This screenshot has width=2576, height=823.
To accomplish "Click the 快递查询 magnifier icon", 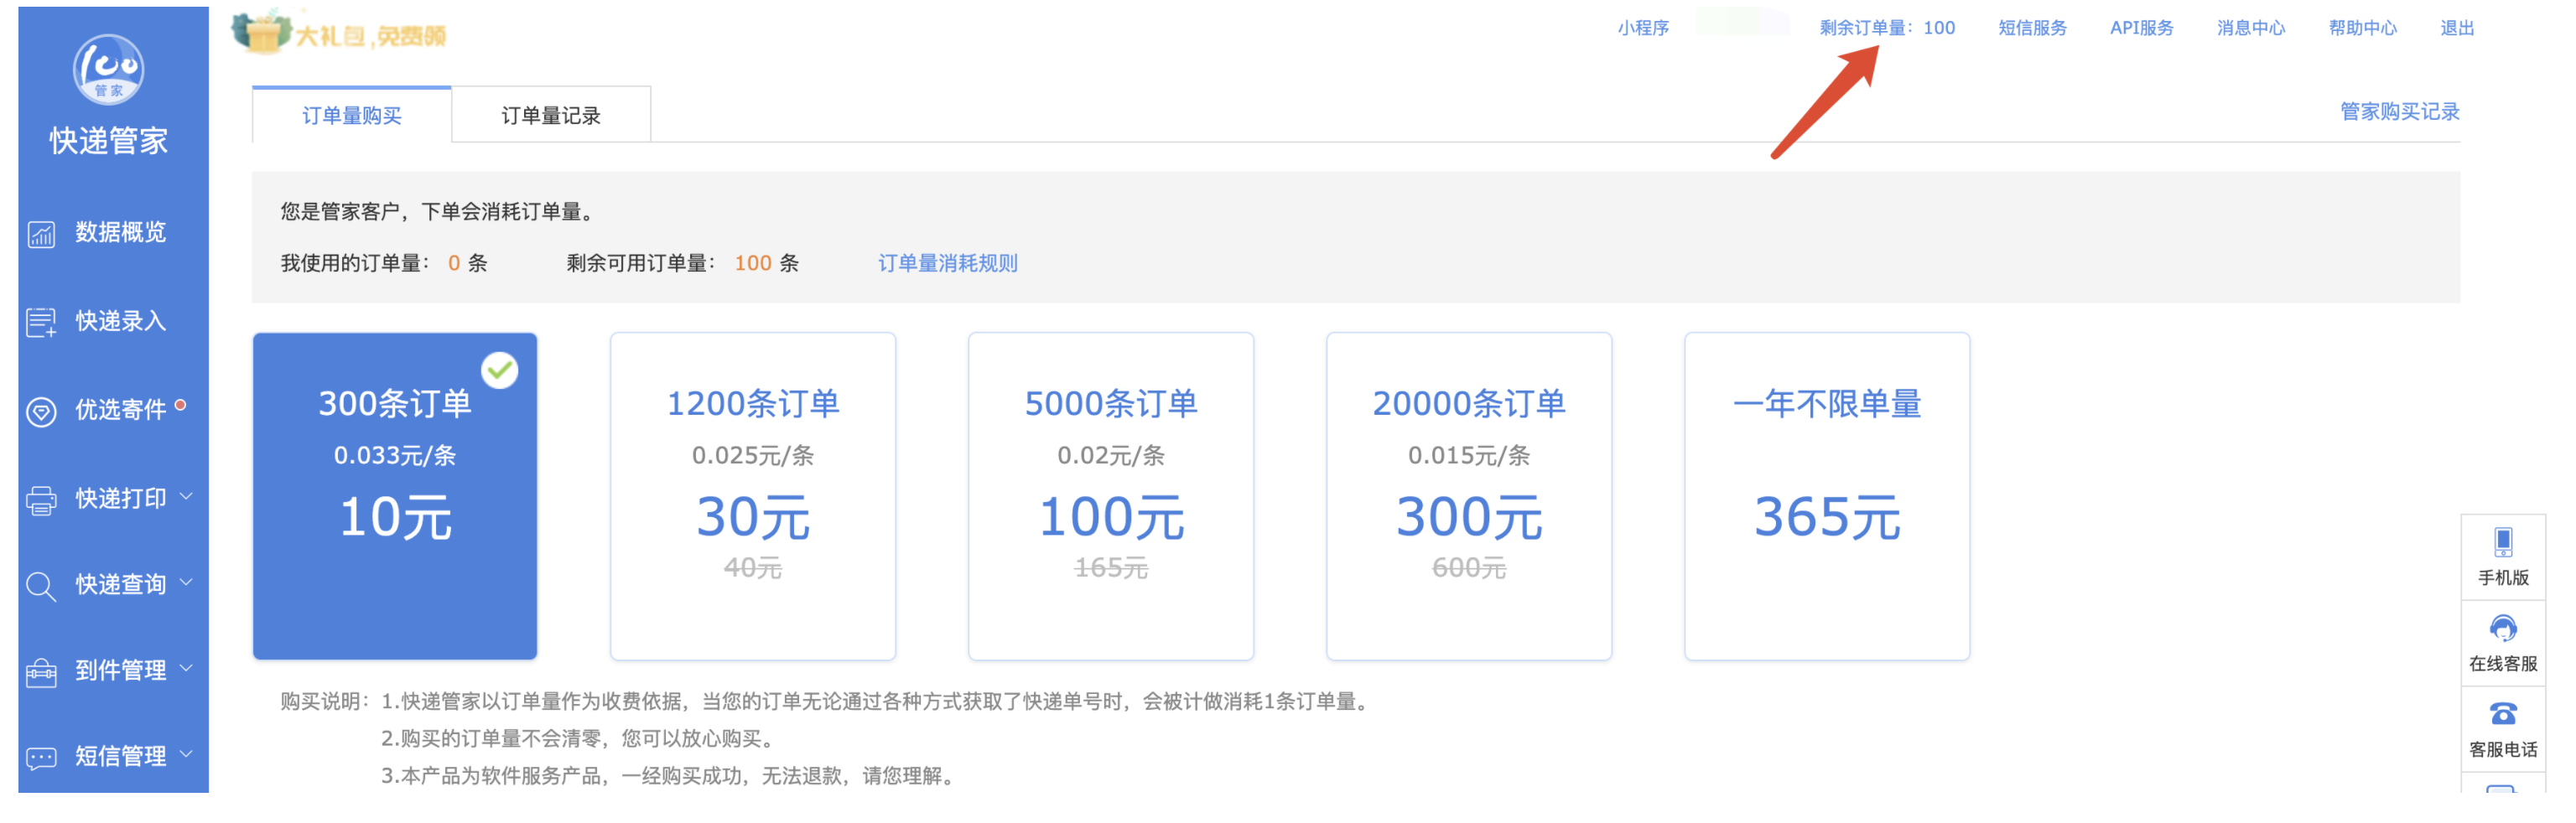I will [x=41, y=586].
